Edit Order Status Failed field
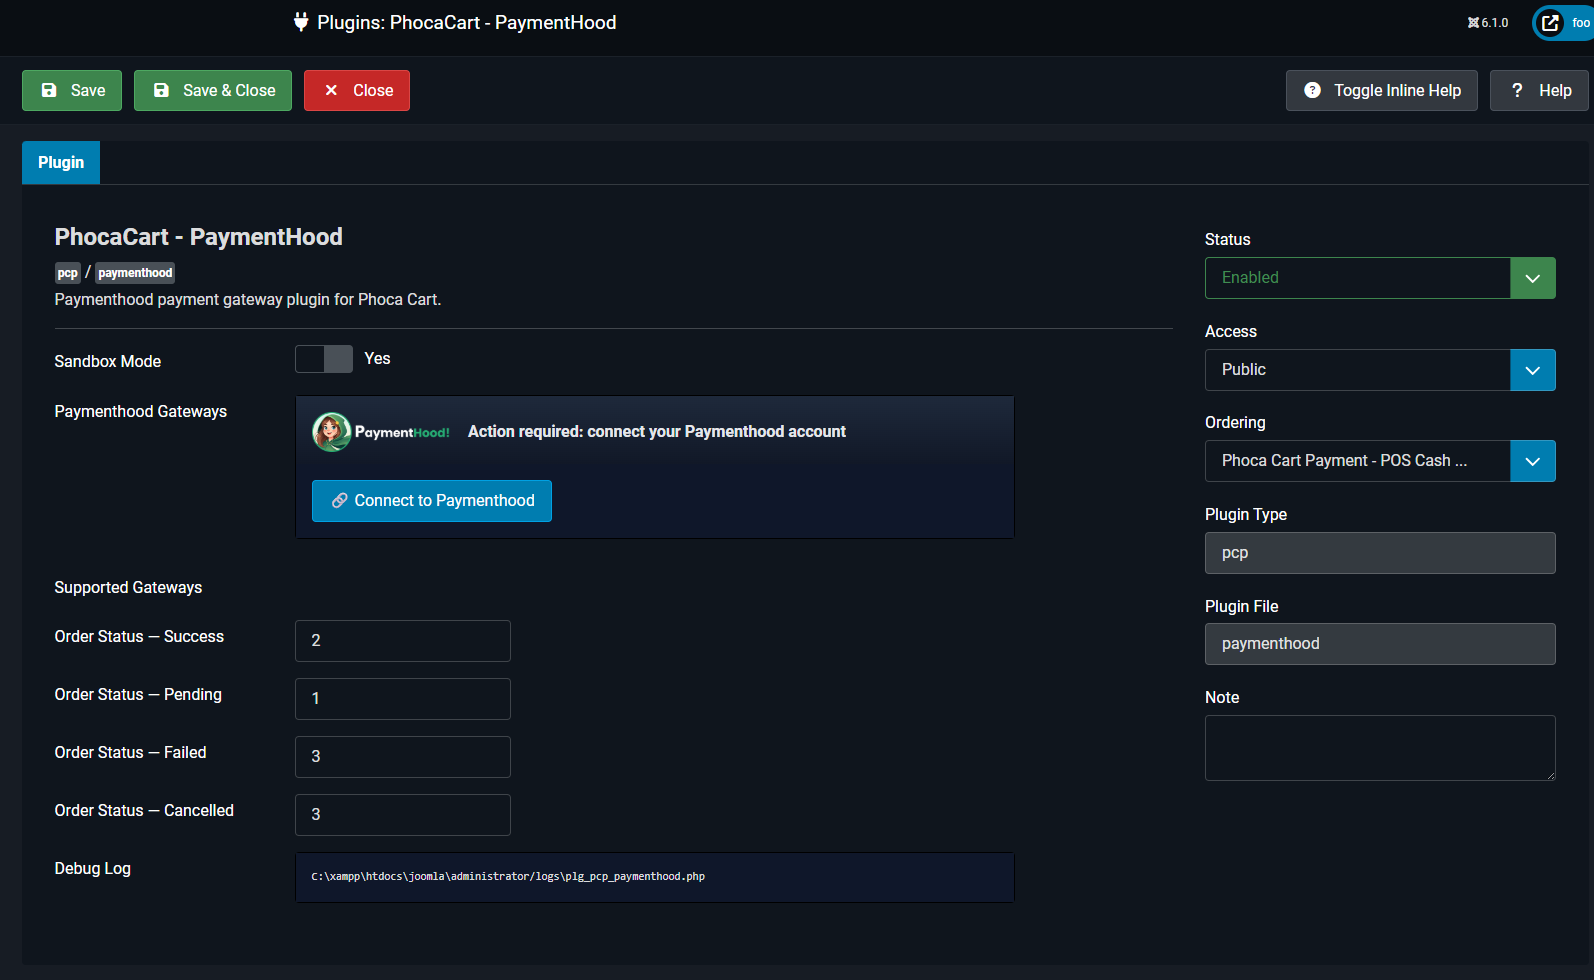The width and height of the screenshot is (1594, 980). (x=403, y=757)
